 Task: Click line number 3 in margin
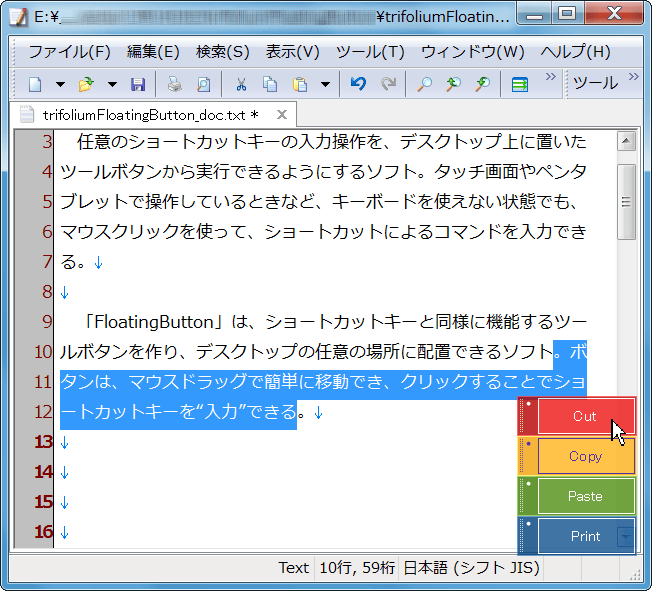click(x=47, y=142)
